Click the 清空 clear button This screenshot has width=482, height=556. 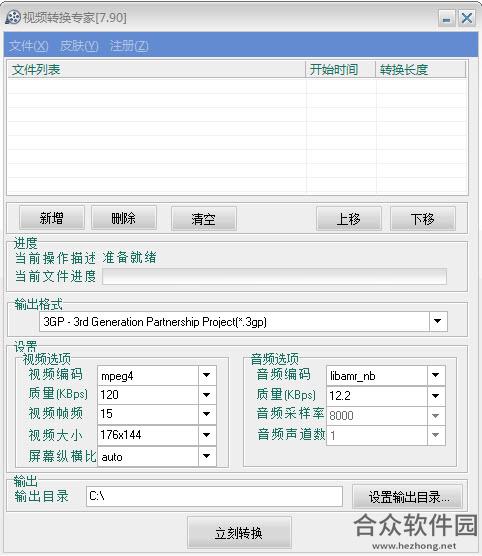coord(204,219)
